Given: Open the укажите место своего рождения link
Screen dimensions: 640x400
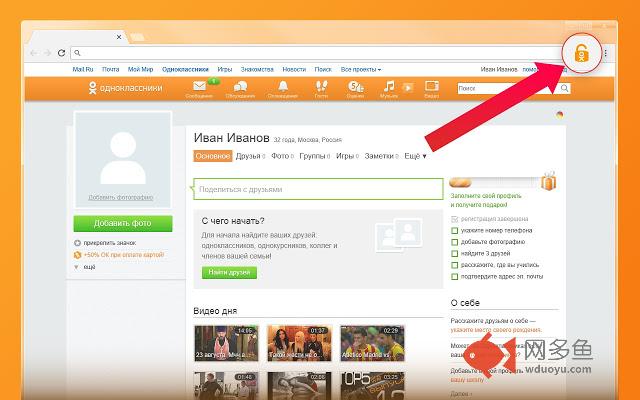Looking at the screenshot, I should click(496, 330).
